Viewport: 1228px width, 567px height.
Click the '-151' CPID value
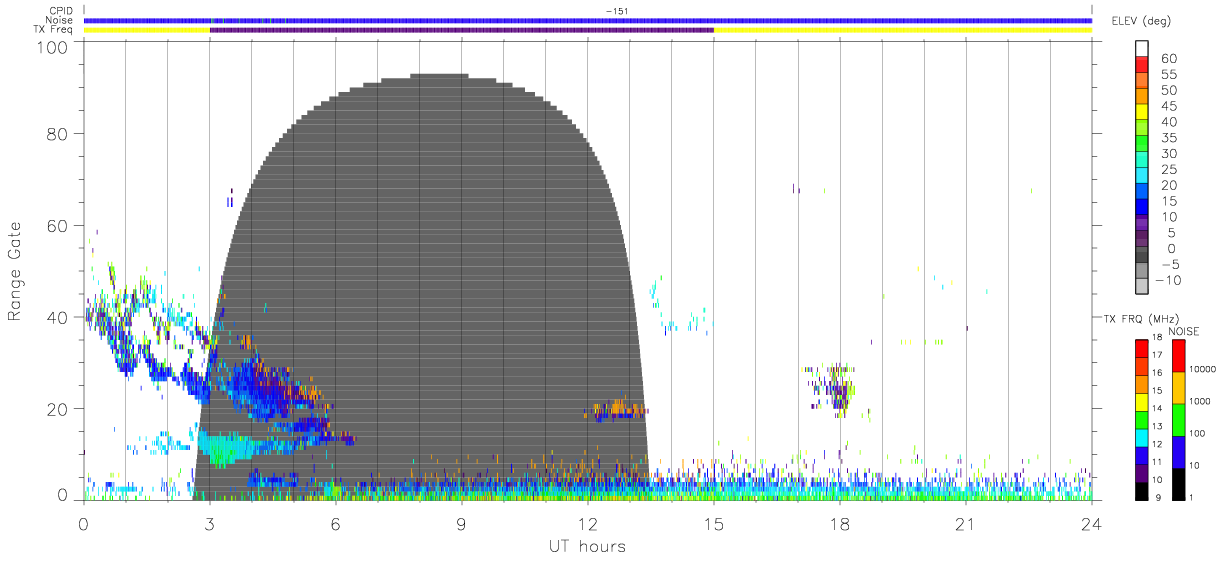point(616,11)
